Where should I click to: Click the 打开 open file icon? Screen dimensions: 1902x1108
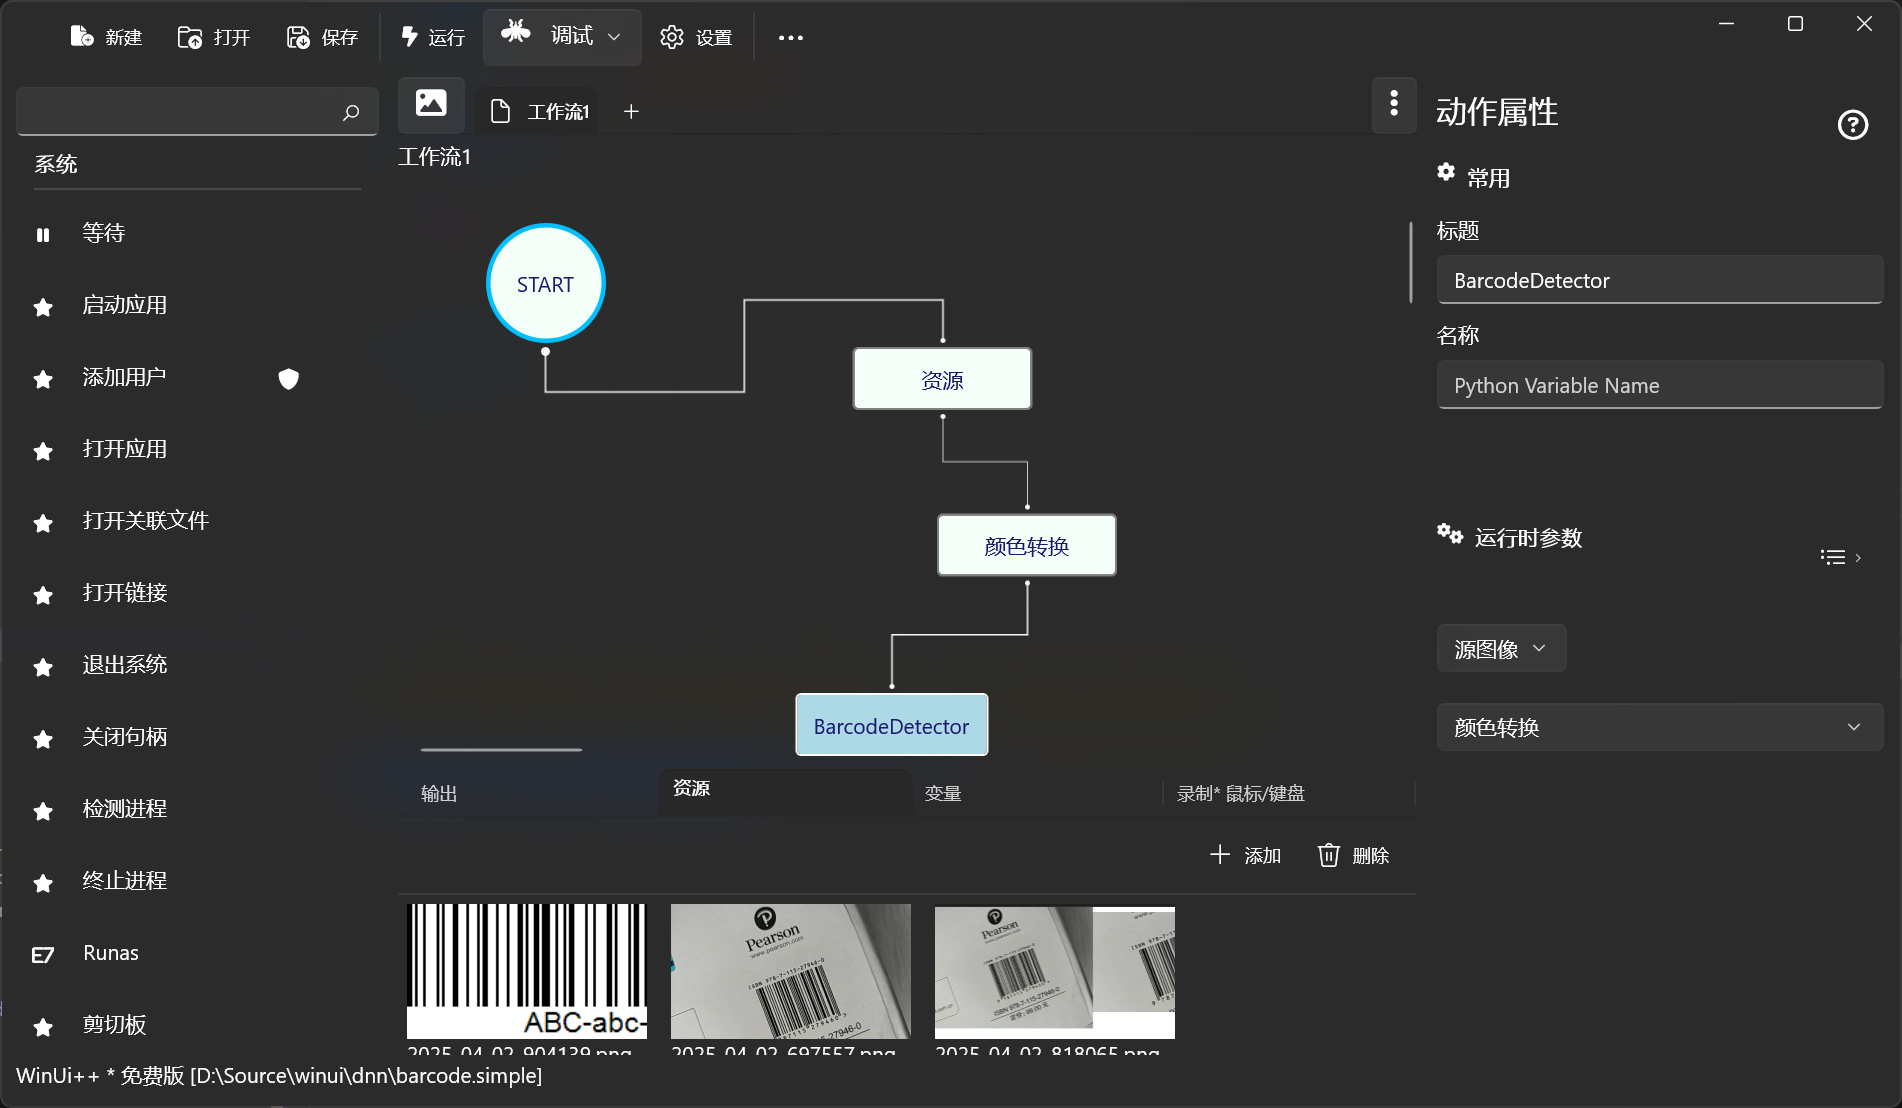tap(189, 37)
